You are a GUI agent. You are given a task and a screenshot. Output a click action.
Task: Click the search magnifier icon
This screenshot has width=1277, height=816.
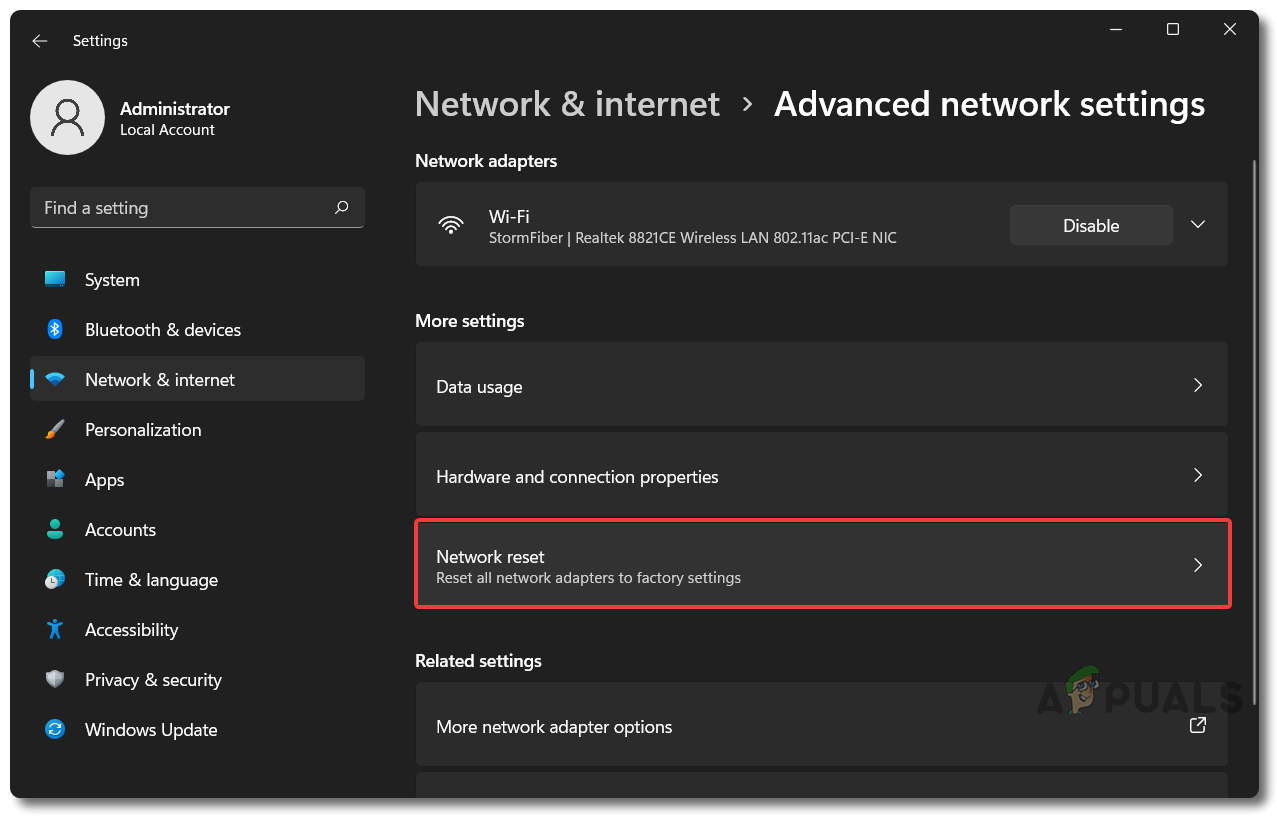[342, 208]
